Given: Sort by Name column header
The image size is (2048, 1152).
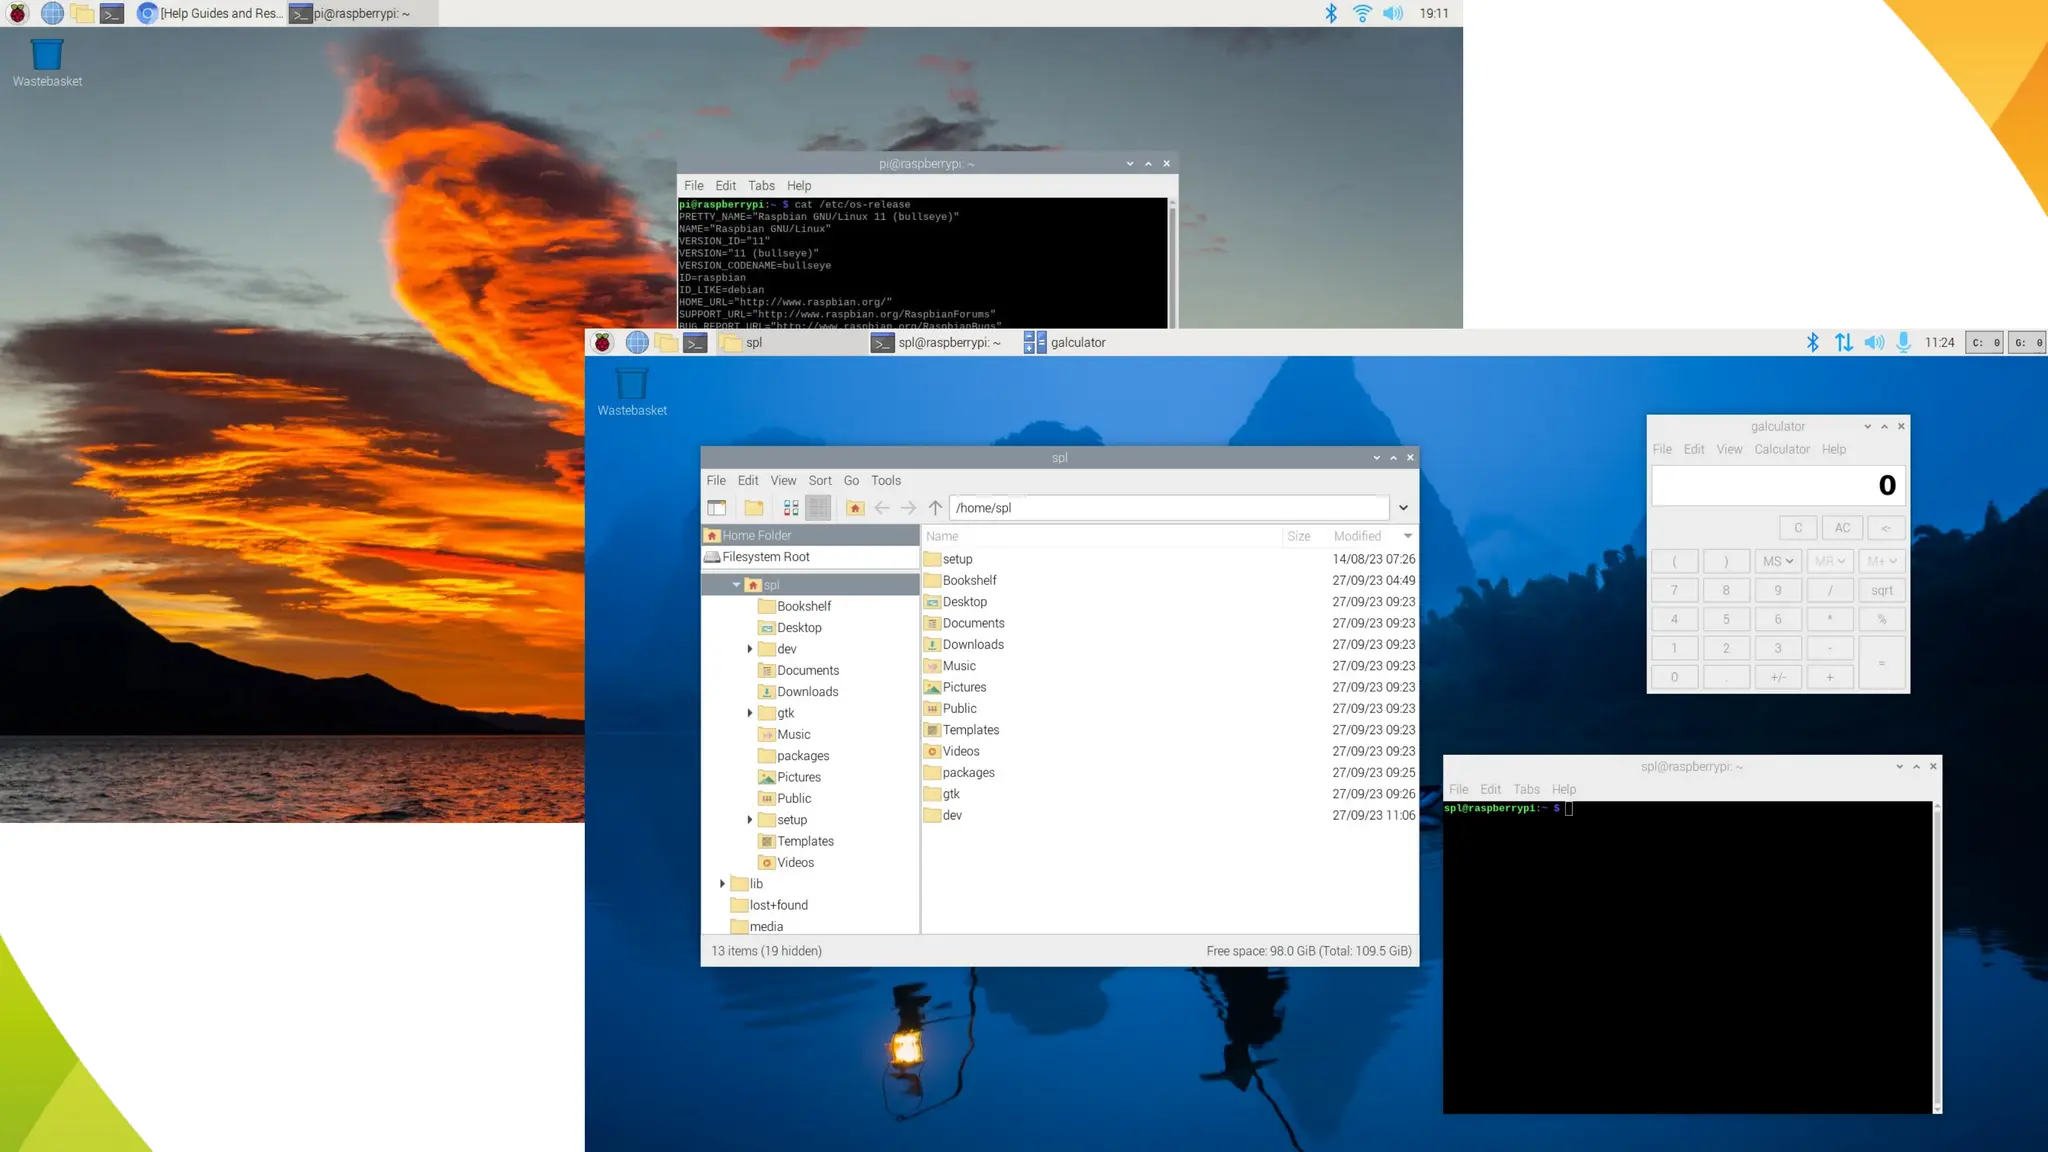Looking at the screenshot, I should pos(1101,536).
